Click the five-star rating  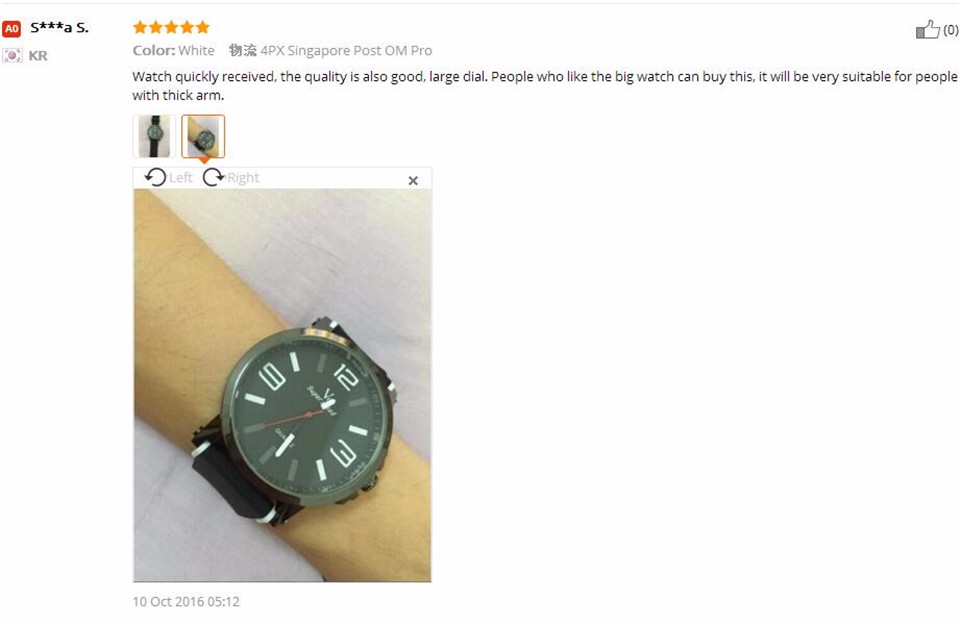coord(171,27)
